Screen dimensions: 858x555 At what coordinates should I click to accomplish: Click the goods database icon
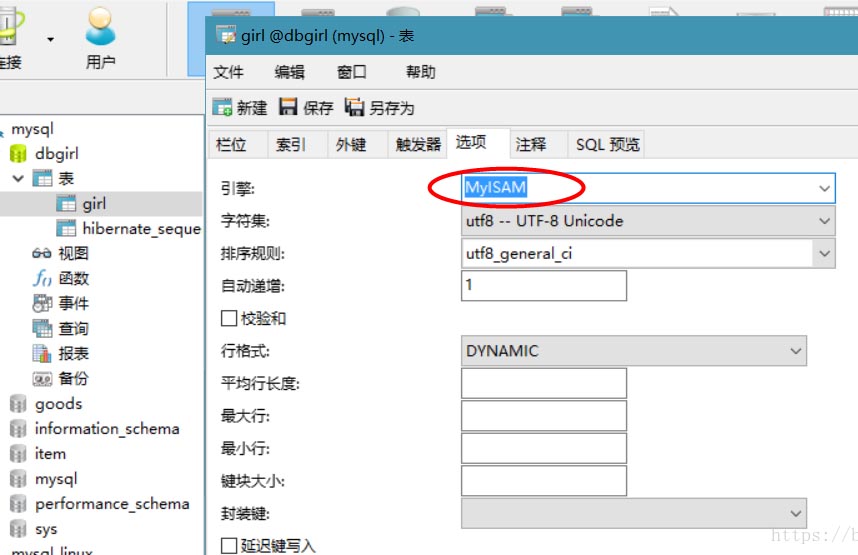point(18,404)
